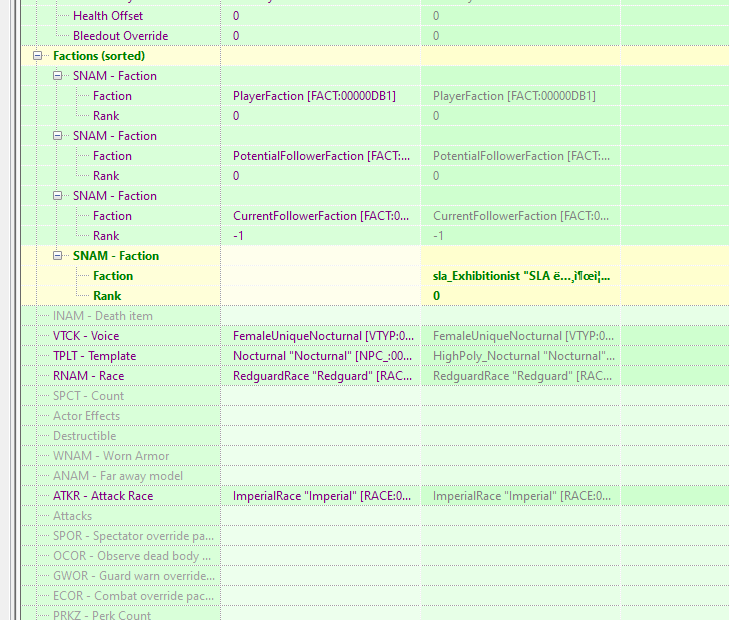Click gray RedguardRace "Redguard" value

[x=522, y=376]
